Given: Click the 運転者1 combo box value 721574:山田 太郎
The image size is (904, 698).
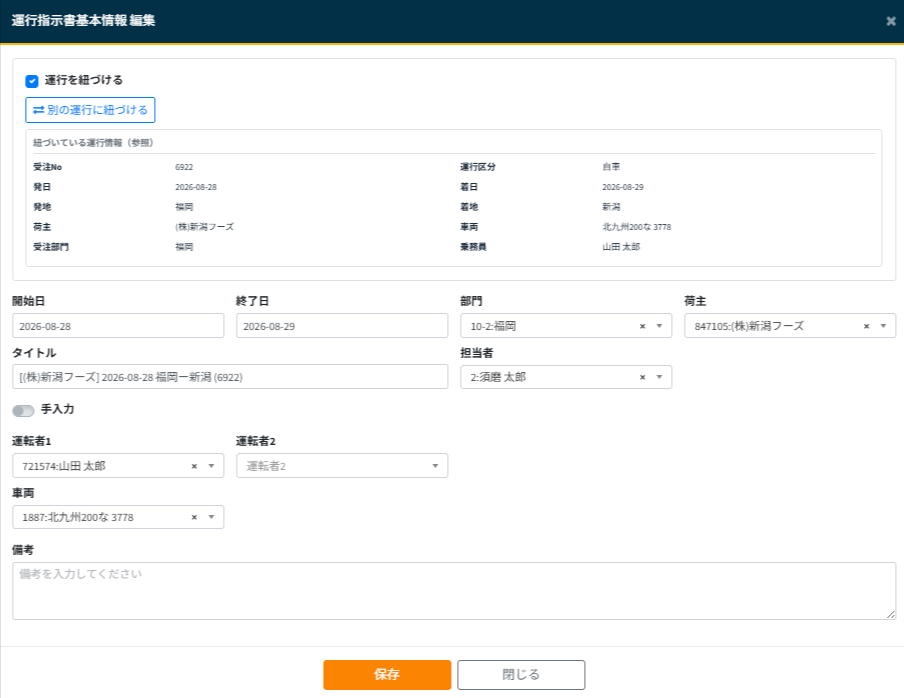Looking at the screenshot, I should [x=64, y=466].
